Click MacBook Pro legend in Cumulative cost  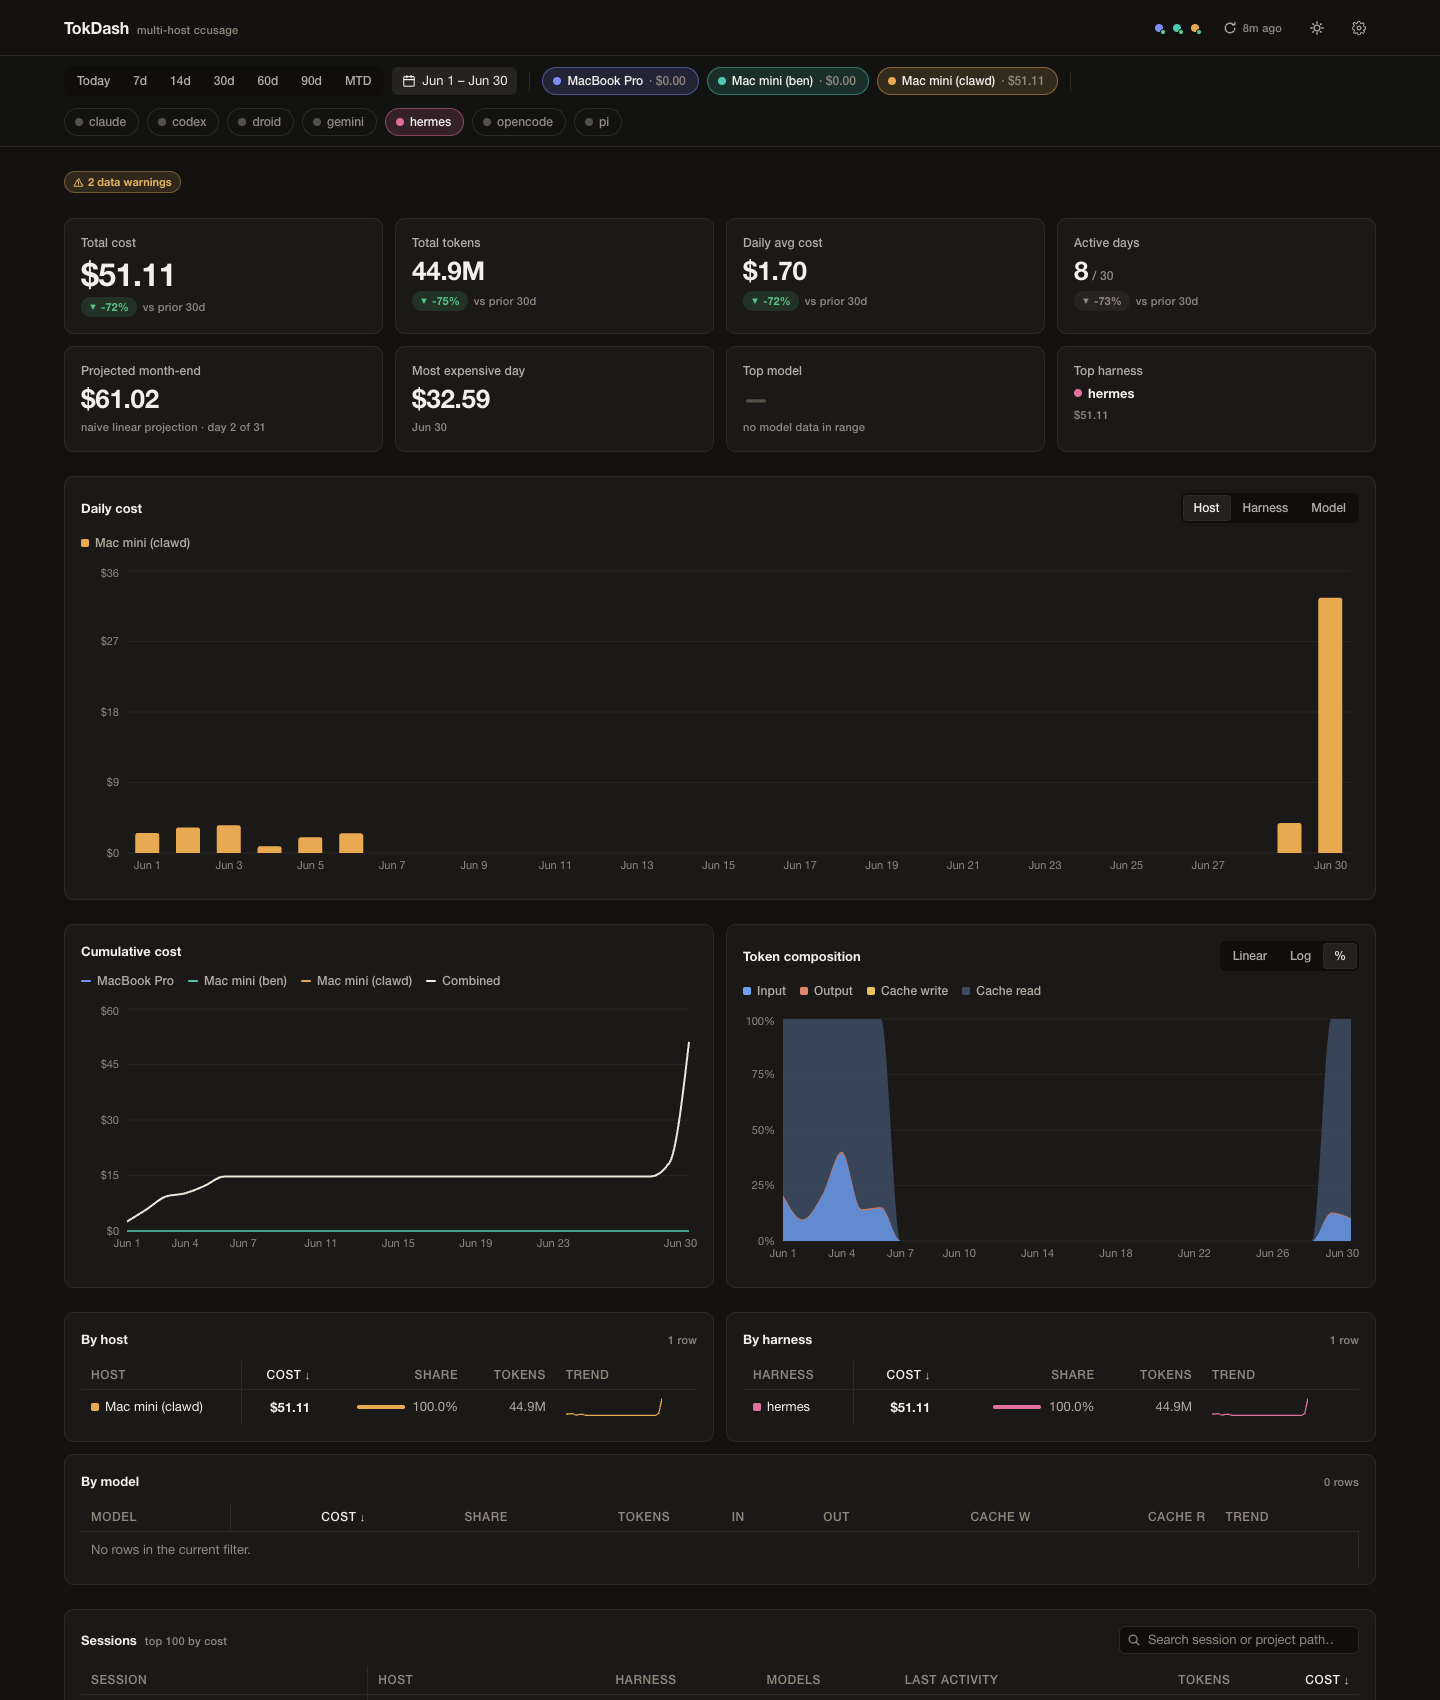tap(127, 981)
